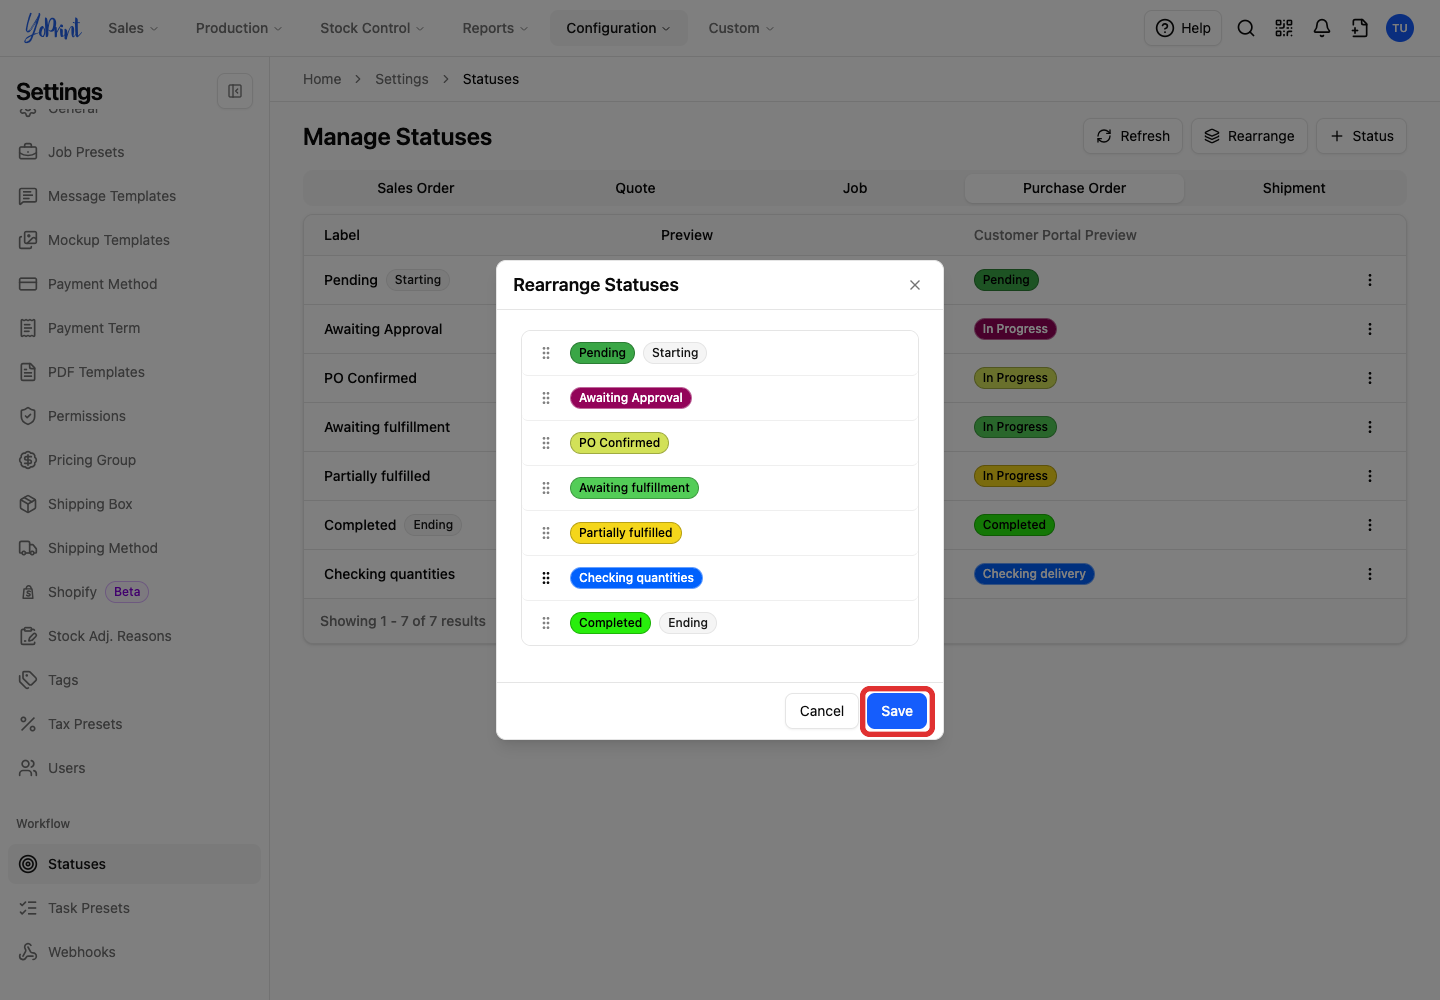
Task: Switch to the Shipment tab
Action: [x=1294, y=188]
